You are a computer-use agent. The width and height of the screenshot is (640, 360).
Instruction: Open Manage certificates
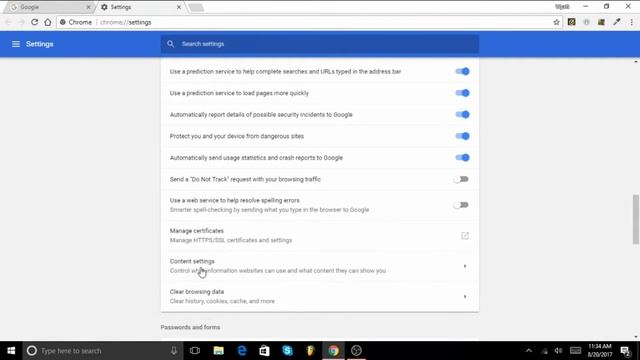pos(320,236)
